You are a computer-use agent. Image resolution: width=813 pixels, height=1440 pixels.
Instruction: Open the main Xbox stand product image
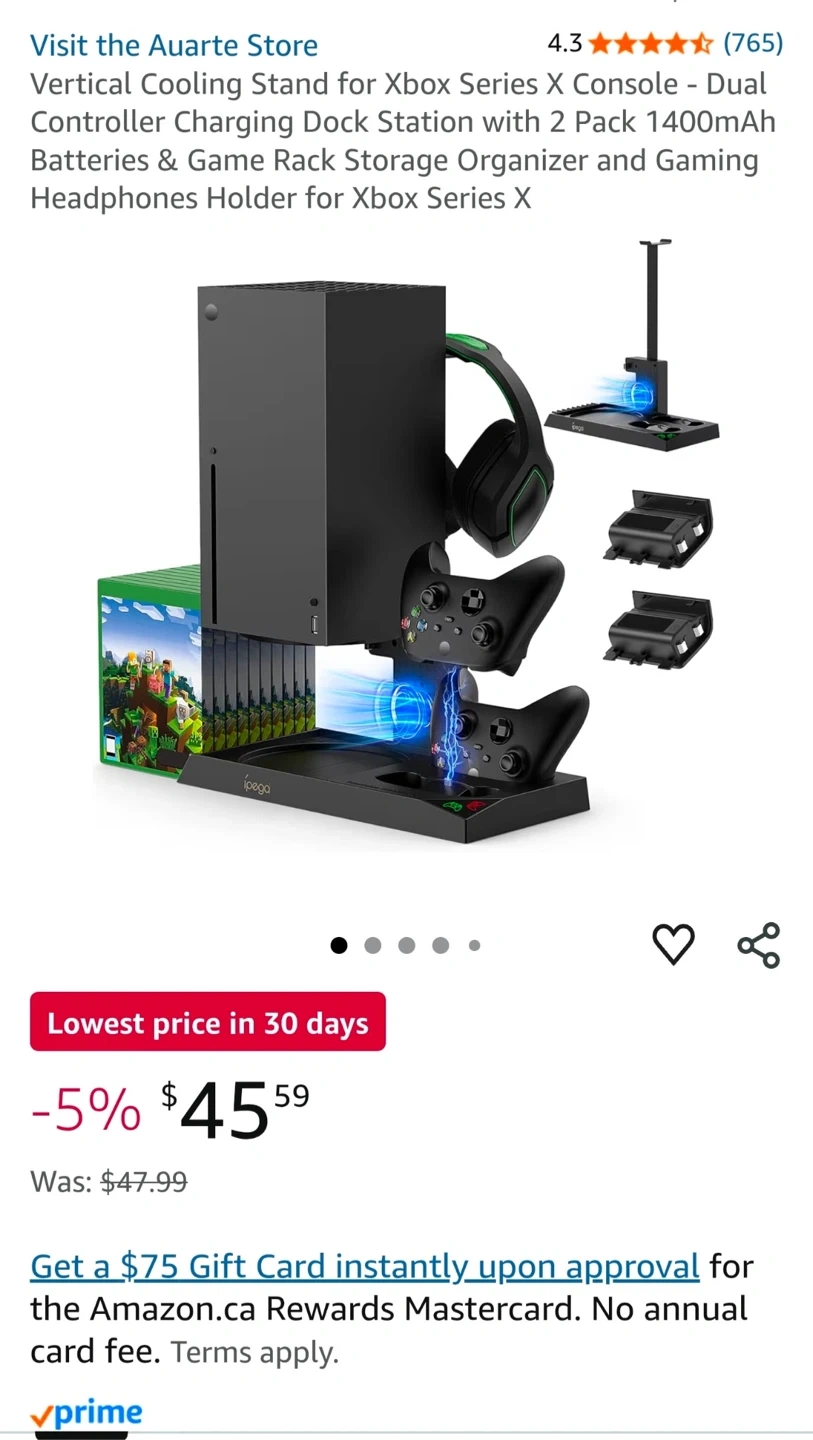(x=406, y=546)
